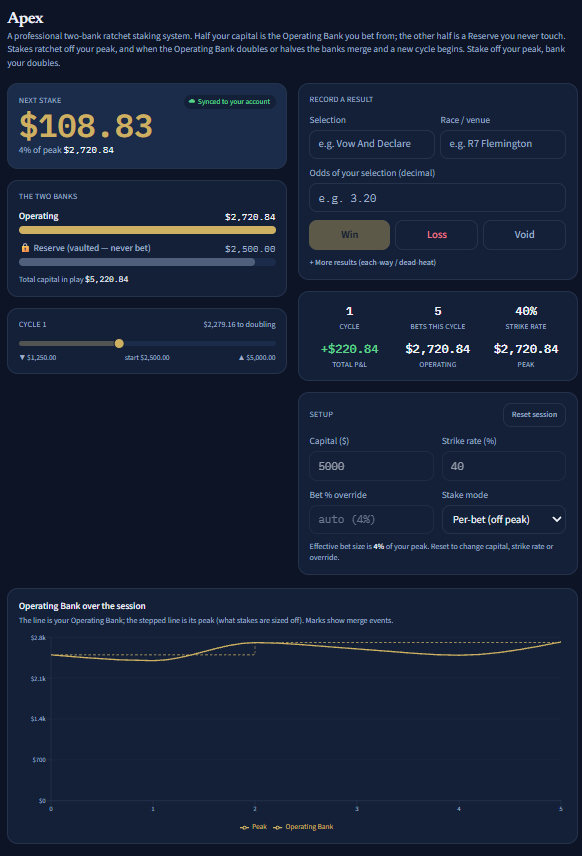Click the total capital $5,220.84 value
The height and width of the screenshot is (856, 582).
106,280
